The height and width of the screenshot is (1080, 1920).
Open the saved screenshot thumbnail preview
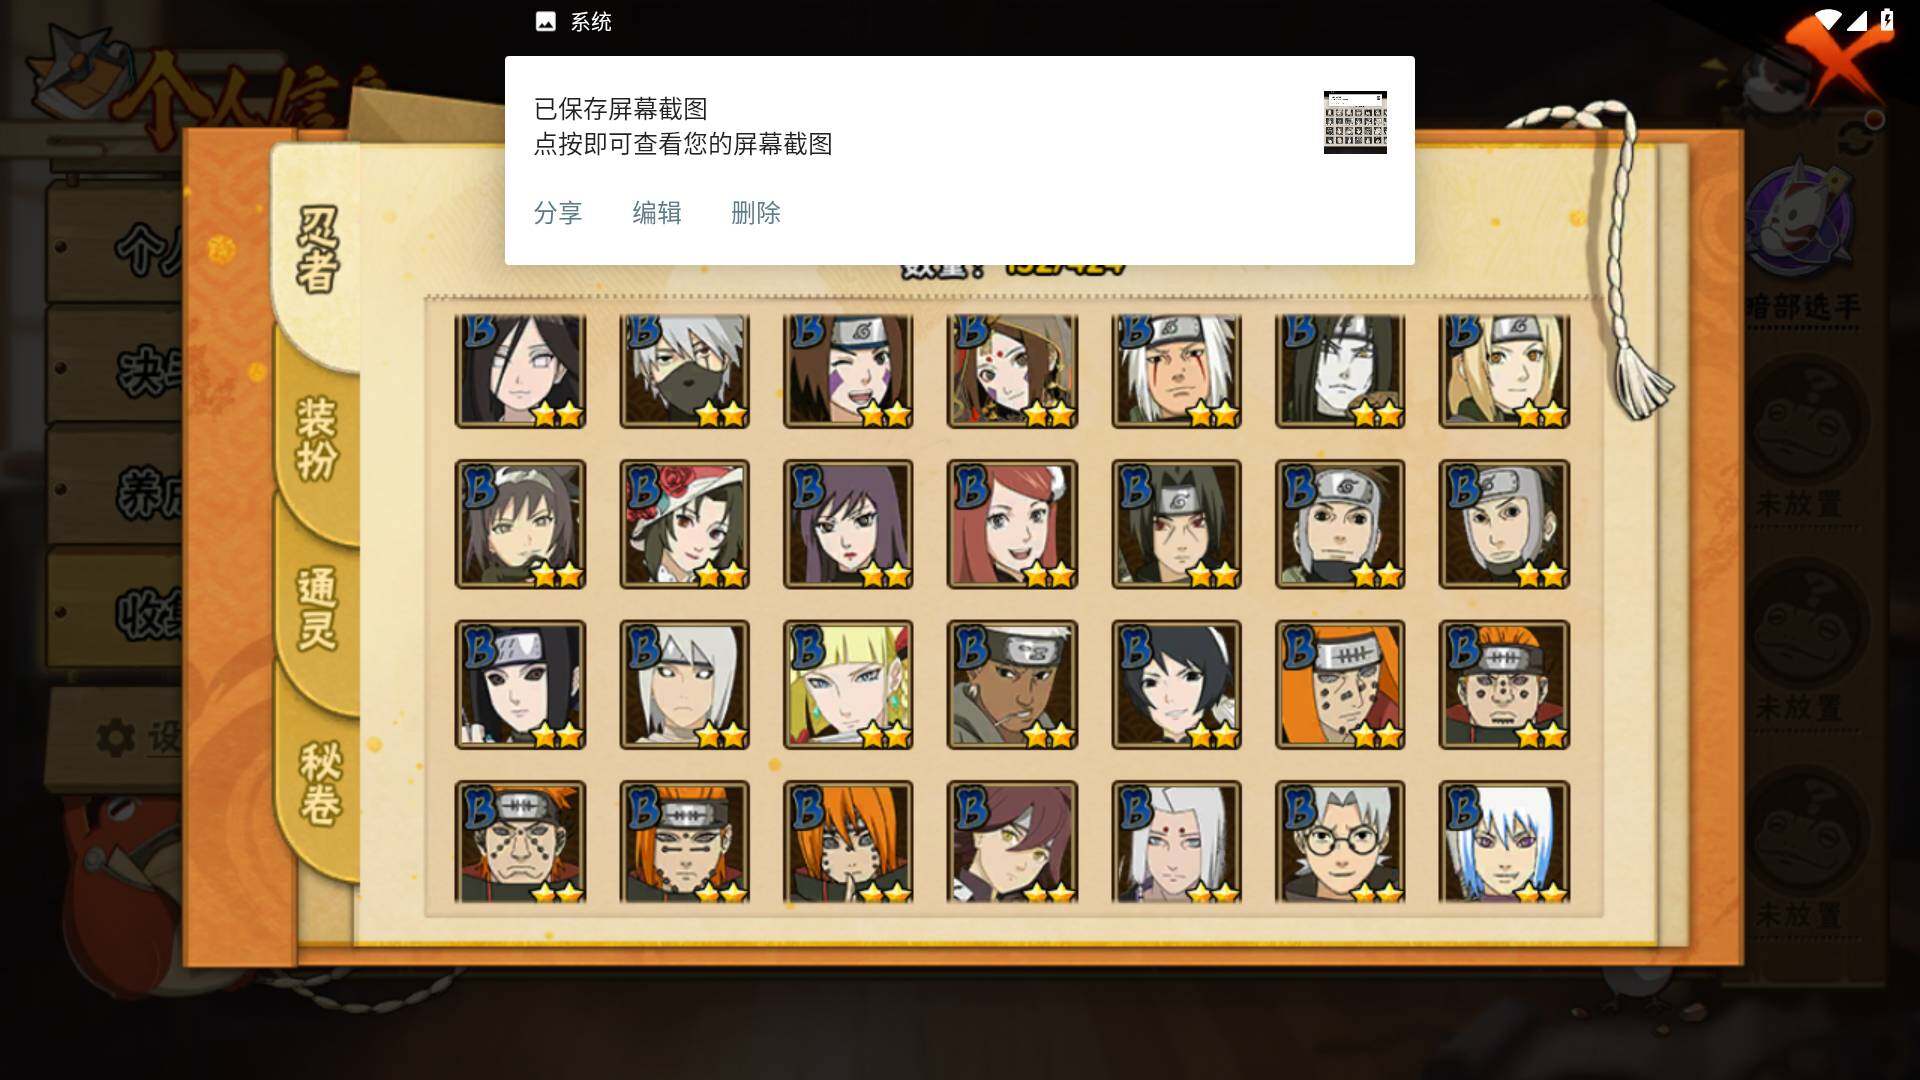[x=1355, y=122]
